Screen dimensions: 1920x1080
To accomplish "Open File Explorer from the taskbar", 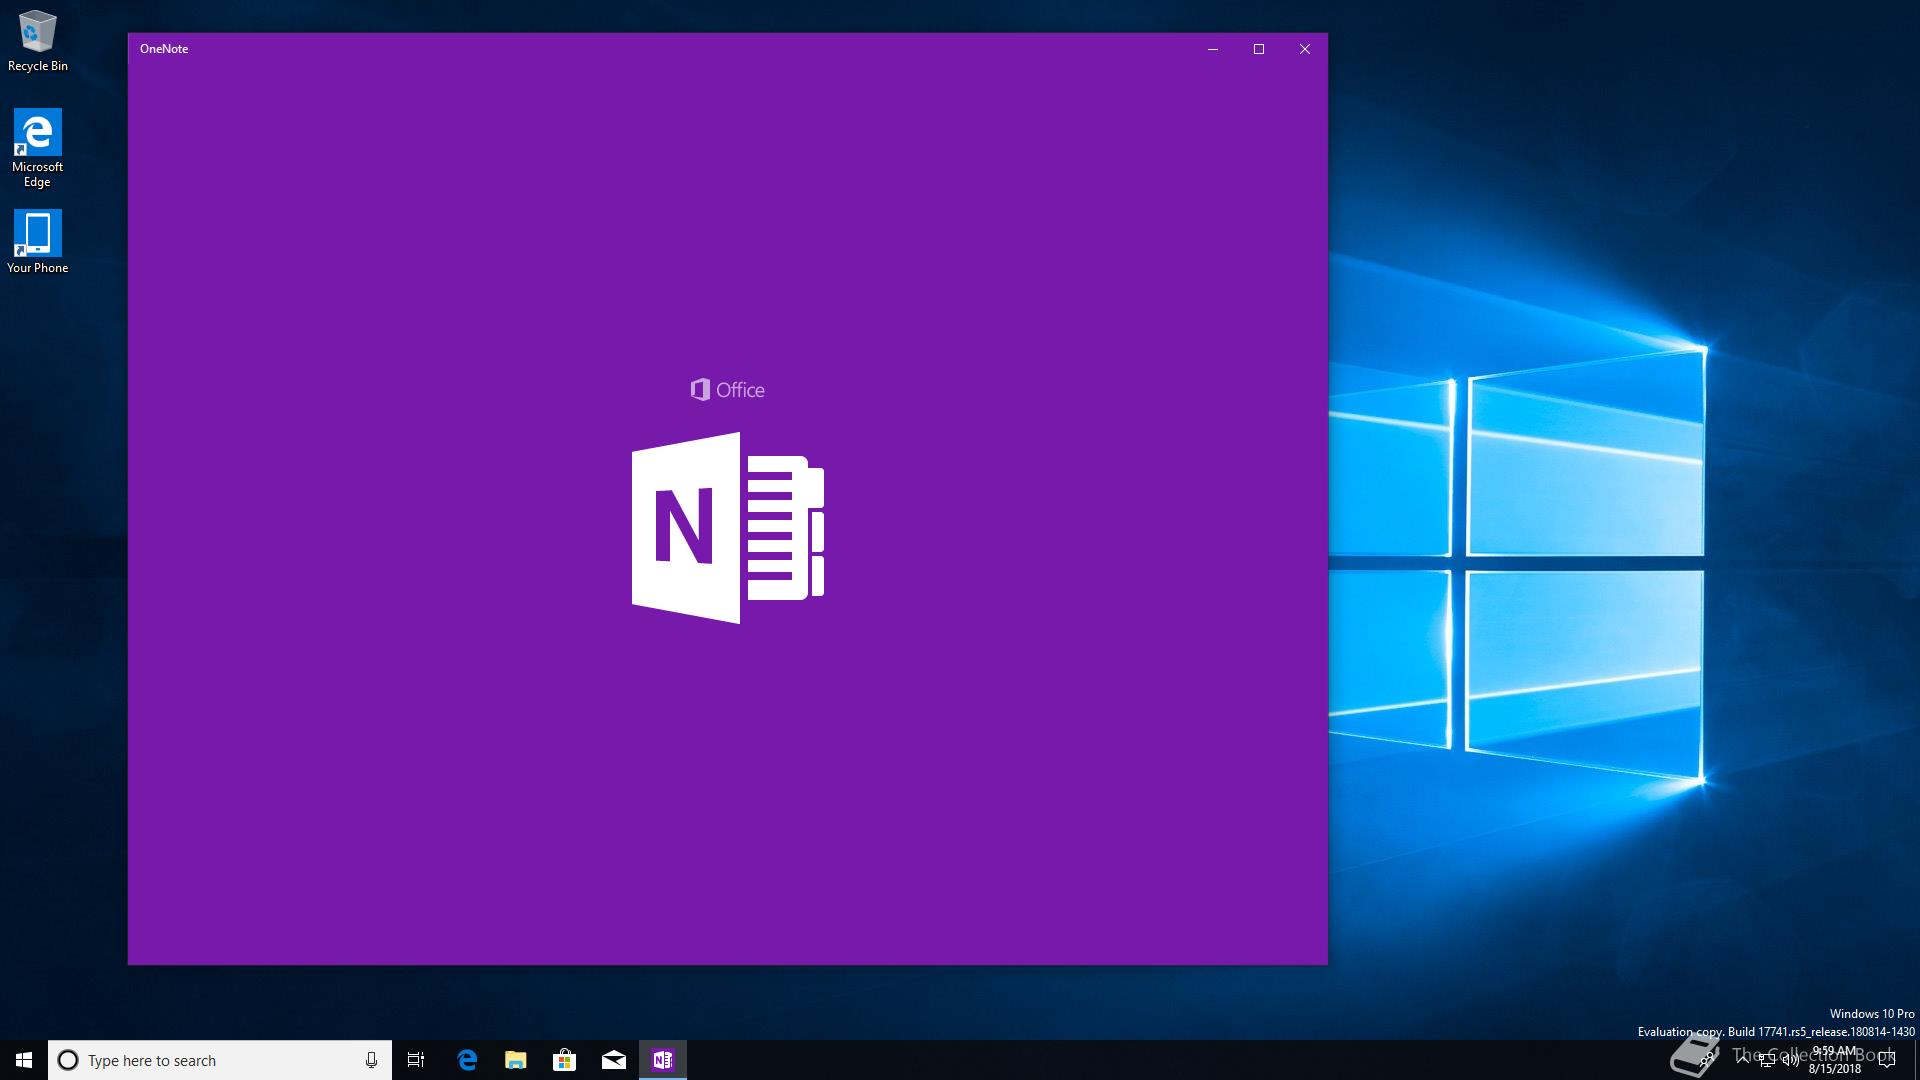I will pos(516,1060).
